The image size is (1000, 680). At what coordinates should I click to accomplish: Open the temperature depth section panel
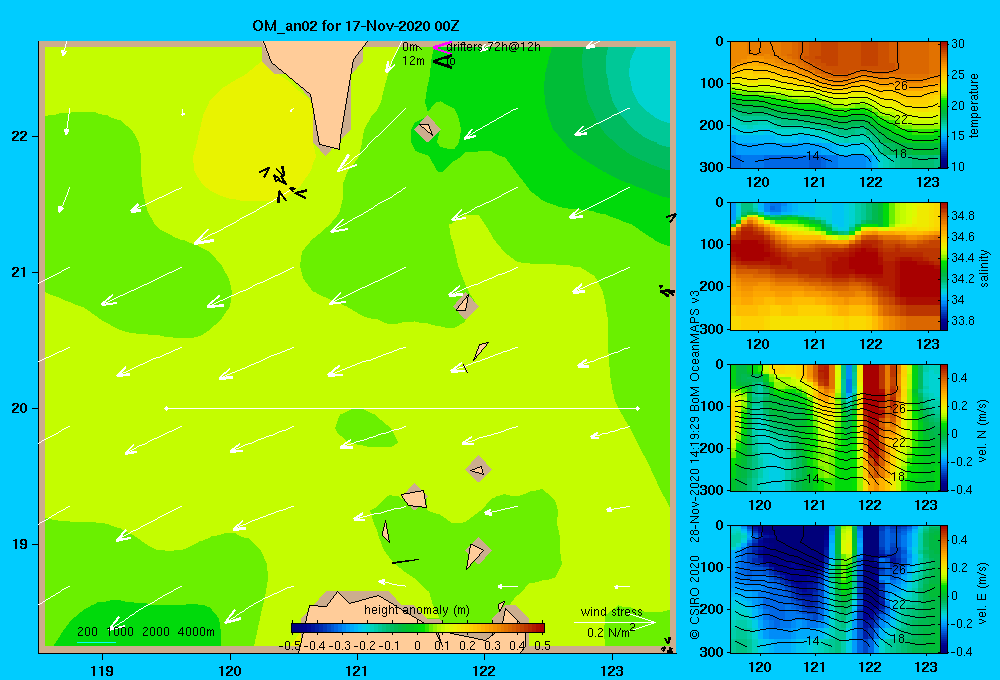click(835, 105)
